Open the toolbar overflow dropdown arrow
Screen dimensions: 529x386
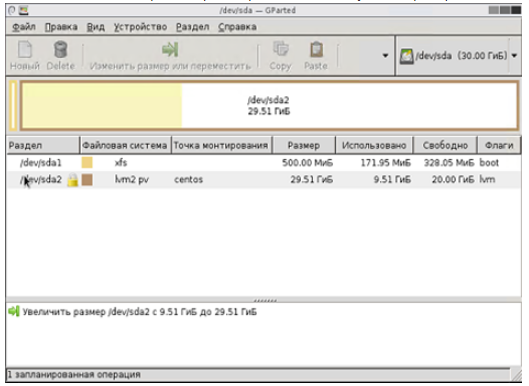pyautogui.click(x=385, y=55)
